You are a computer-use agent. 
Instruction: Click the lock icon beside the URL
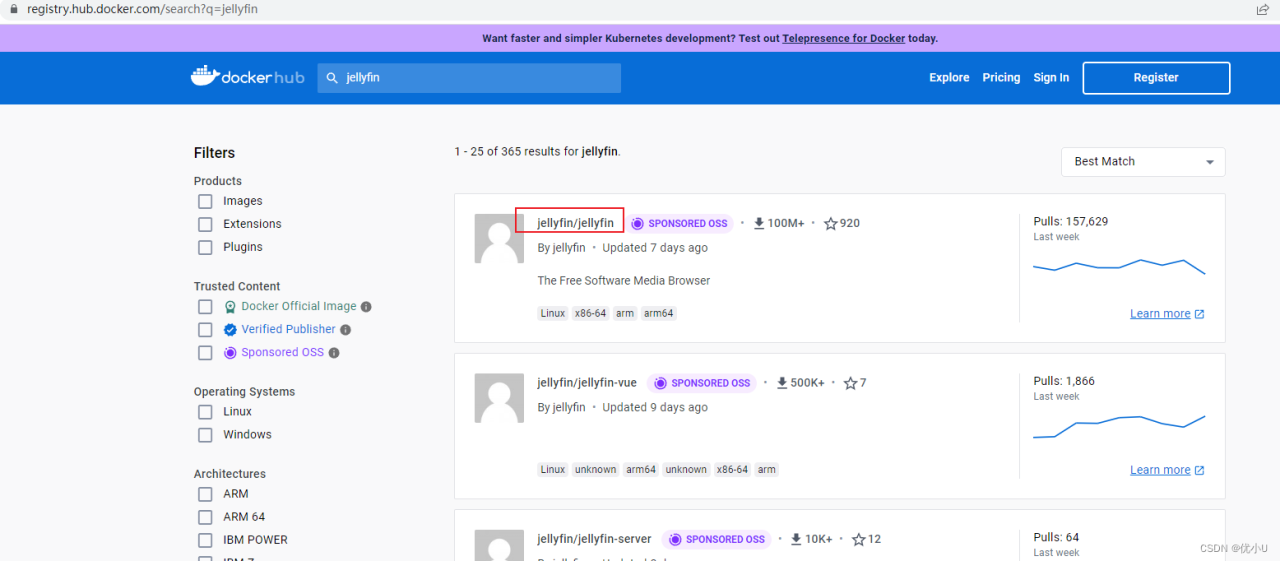pos(12,9)
